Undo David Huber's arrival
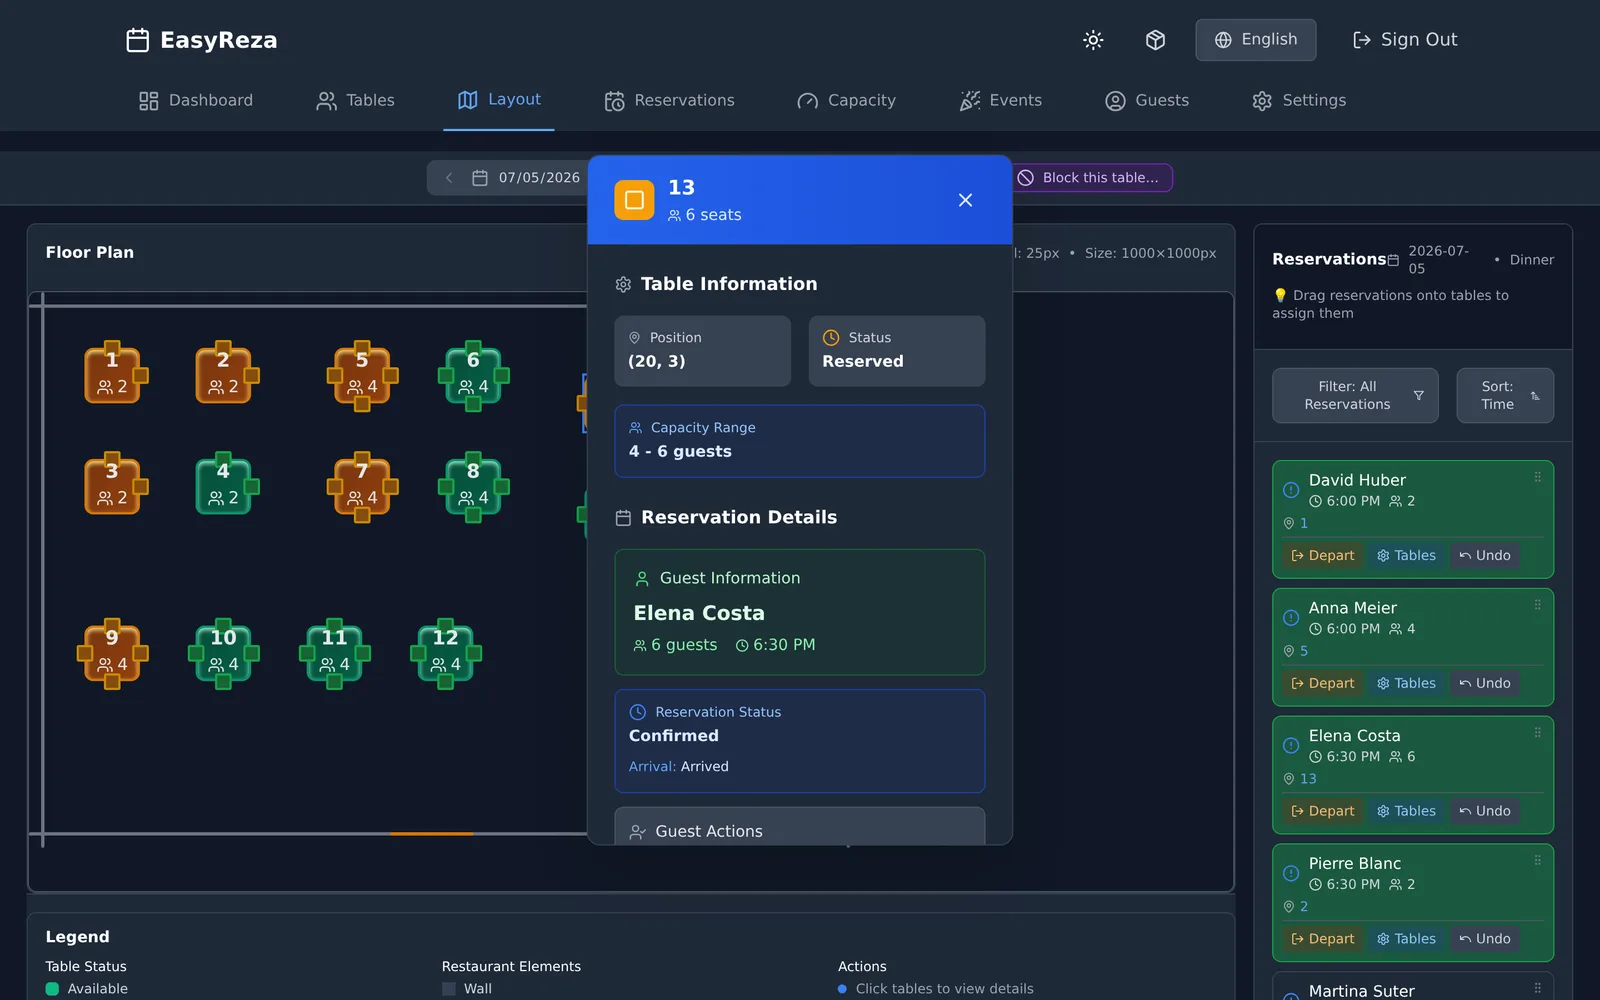 [x=1485, y=556]
